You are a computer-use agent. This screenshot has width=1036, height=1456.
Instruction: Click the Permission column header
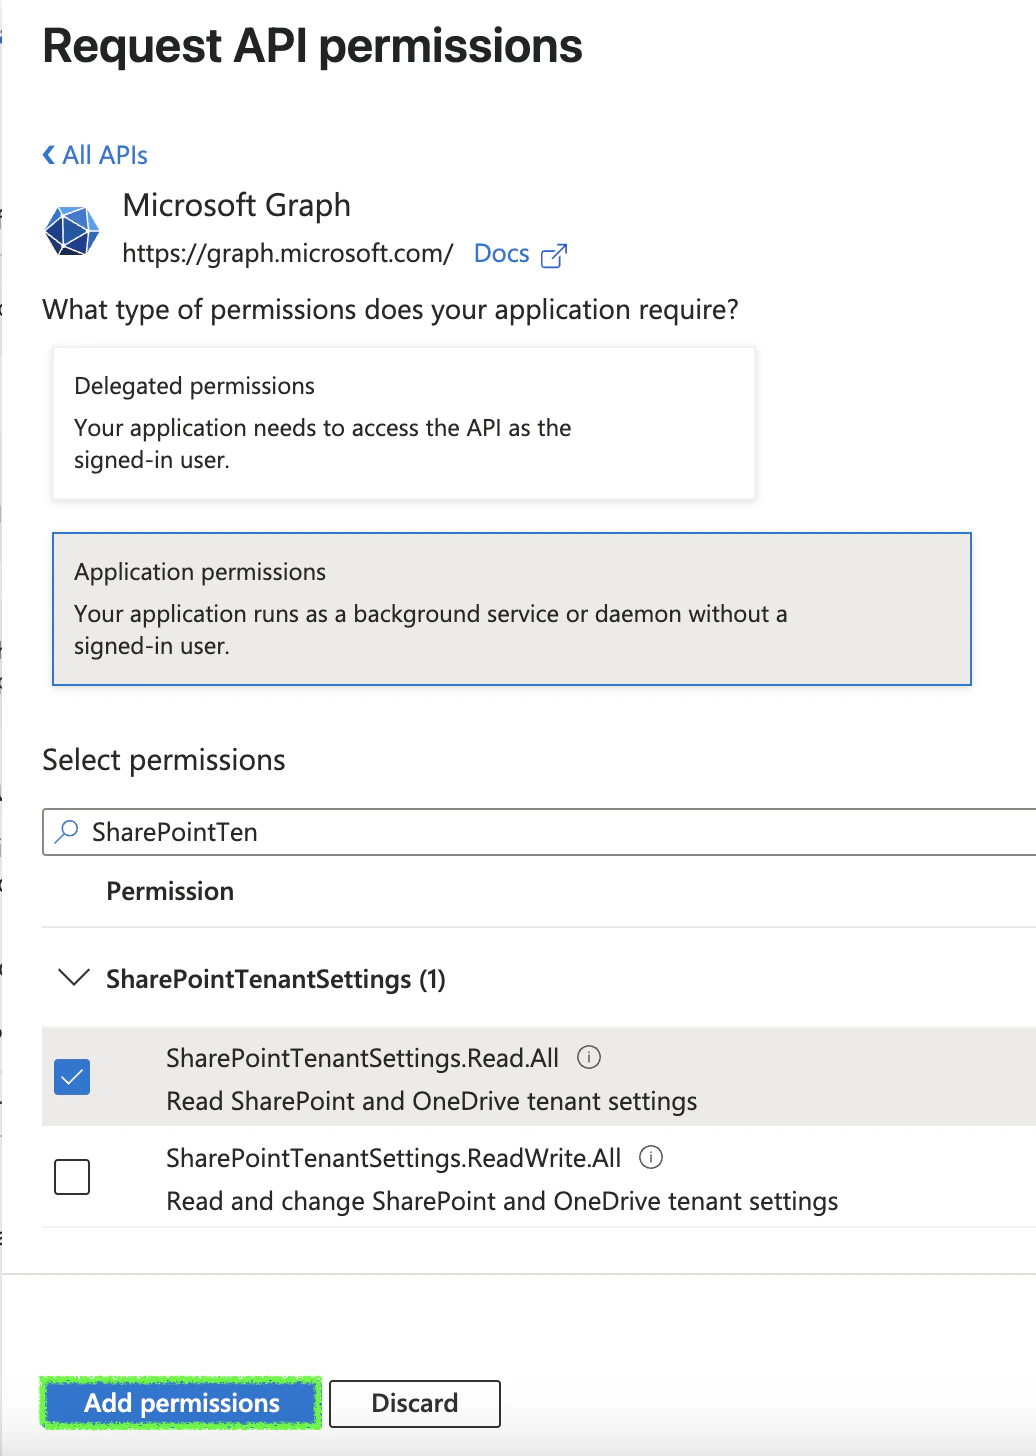[x=170, y=891]
